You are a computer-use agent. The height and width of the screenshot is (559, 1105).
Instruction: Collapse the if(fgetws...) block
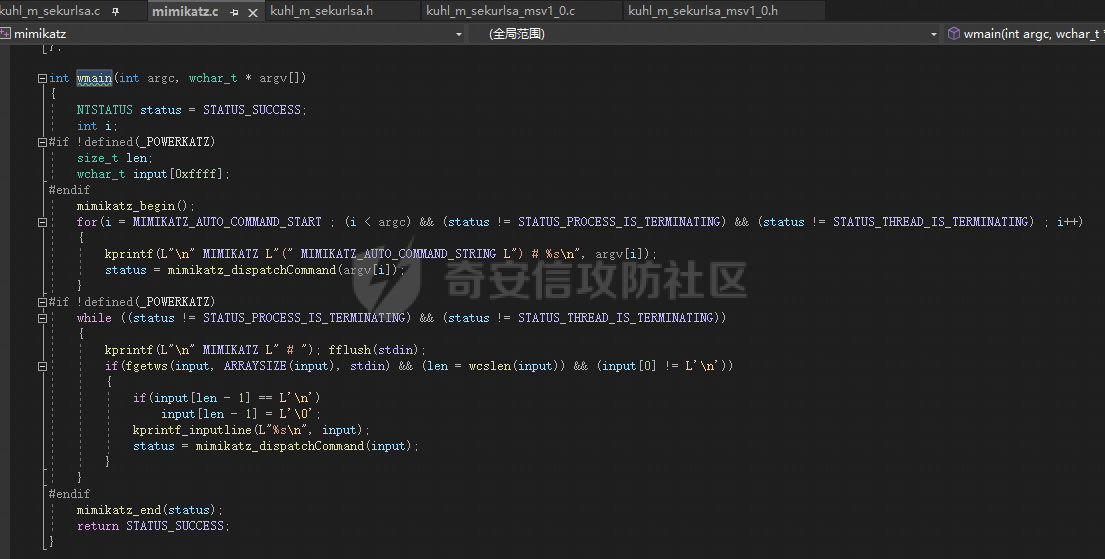tap(42, 366)
